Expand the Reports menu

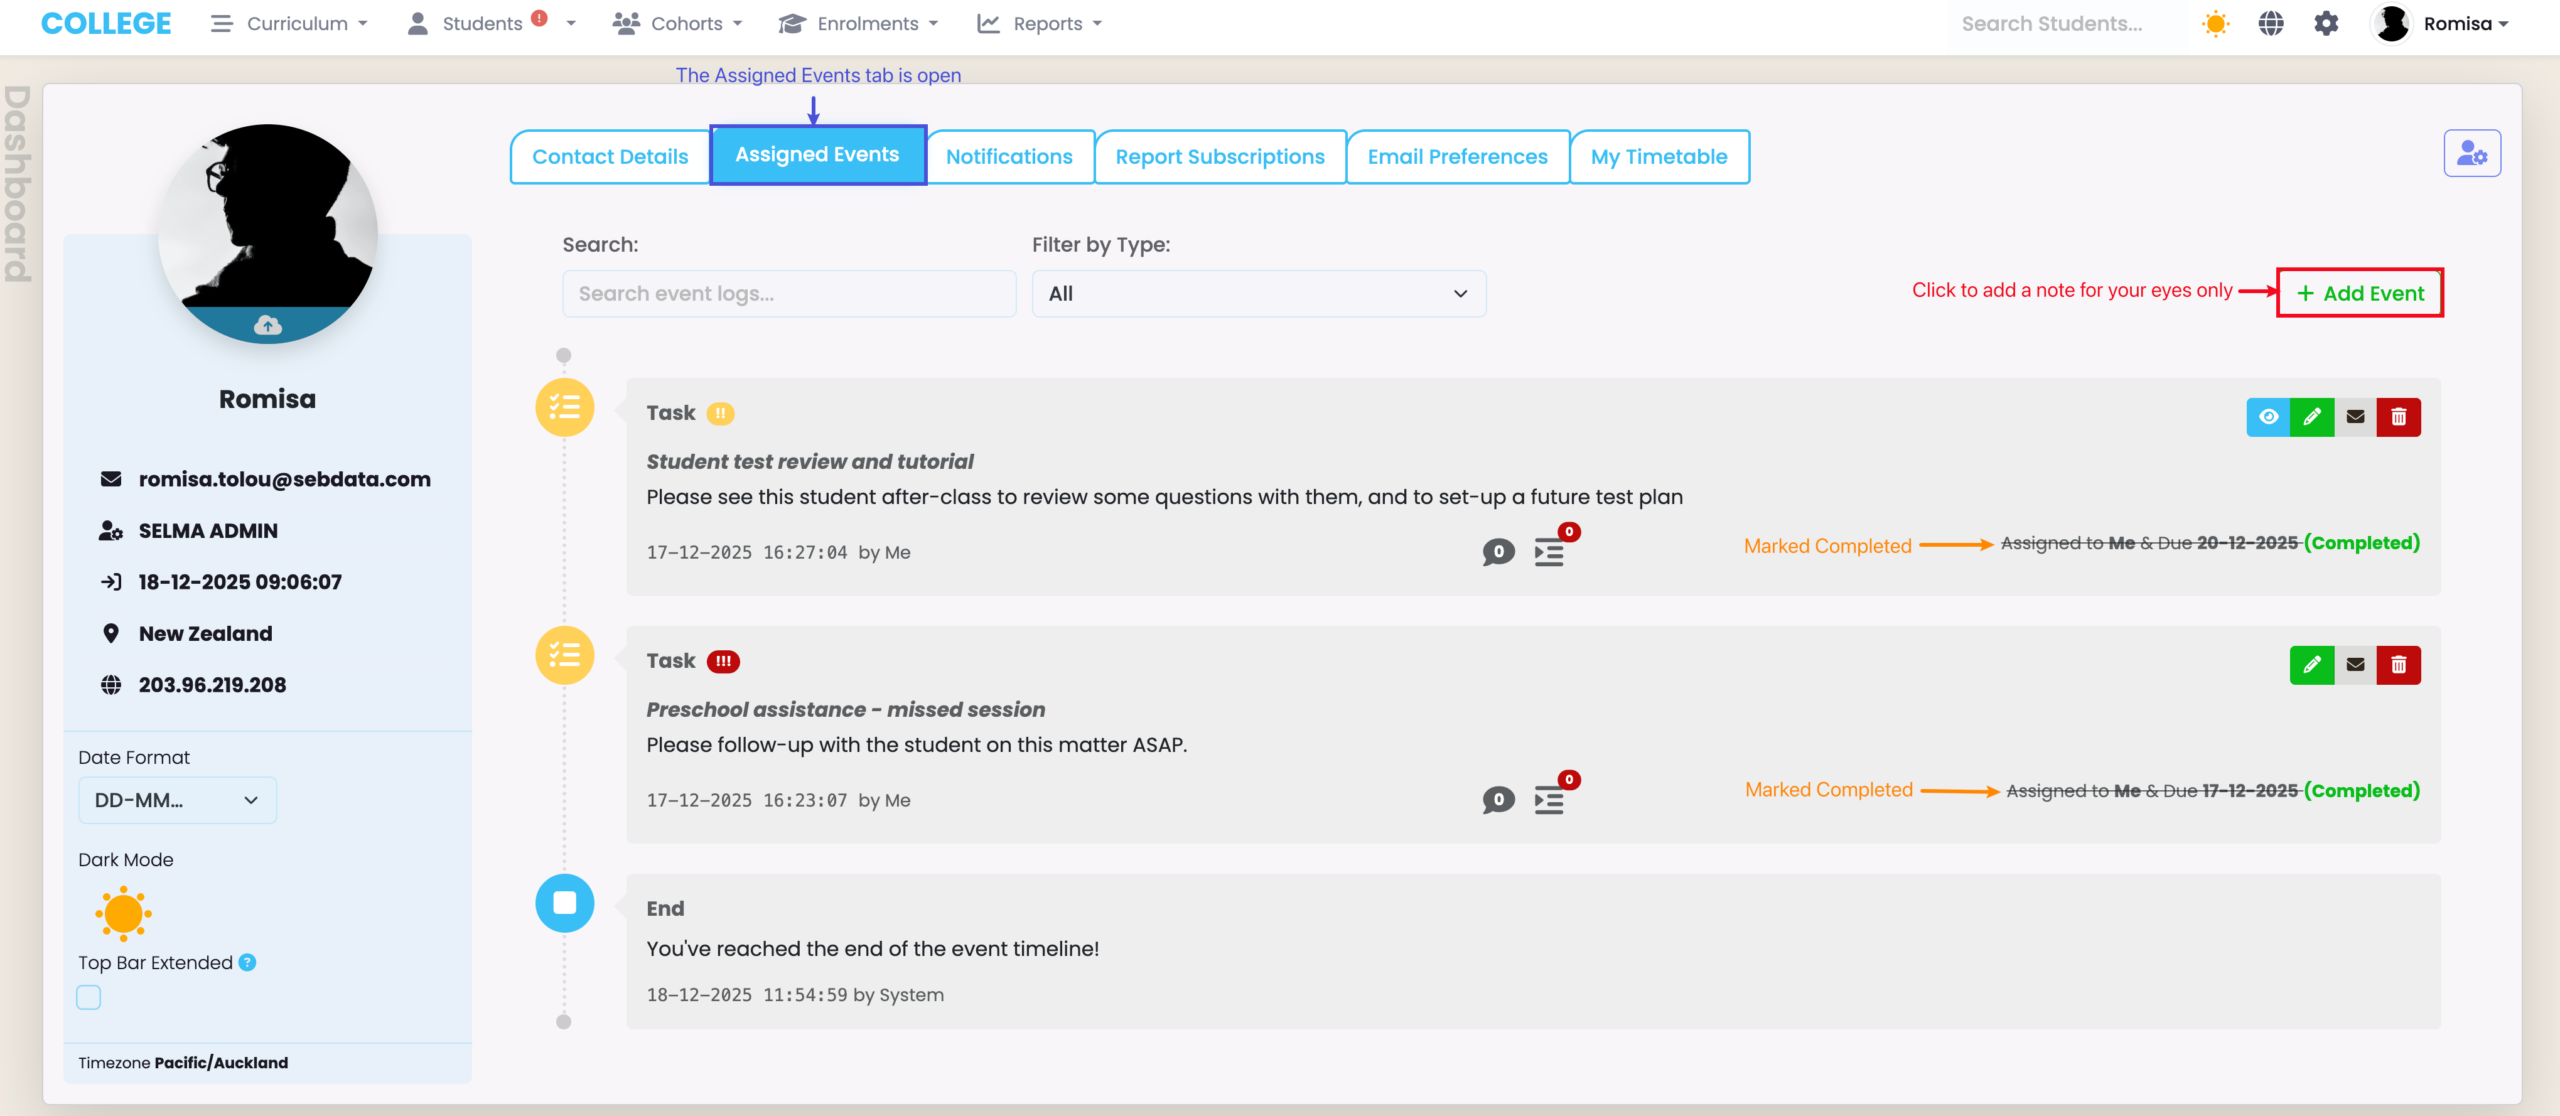[x=1039, y=23]
